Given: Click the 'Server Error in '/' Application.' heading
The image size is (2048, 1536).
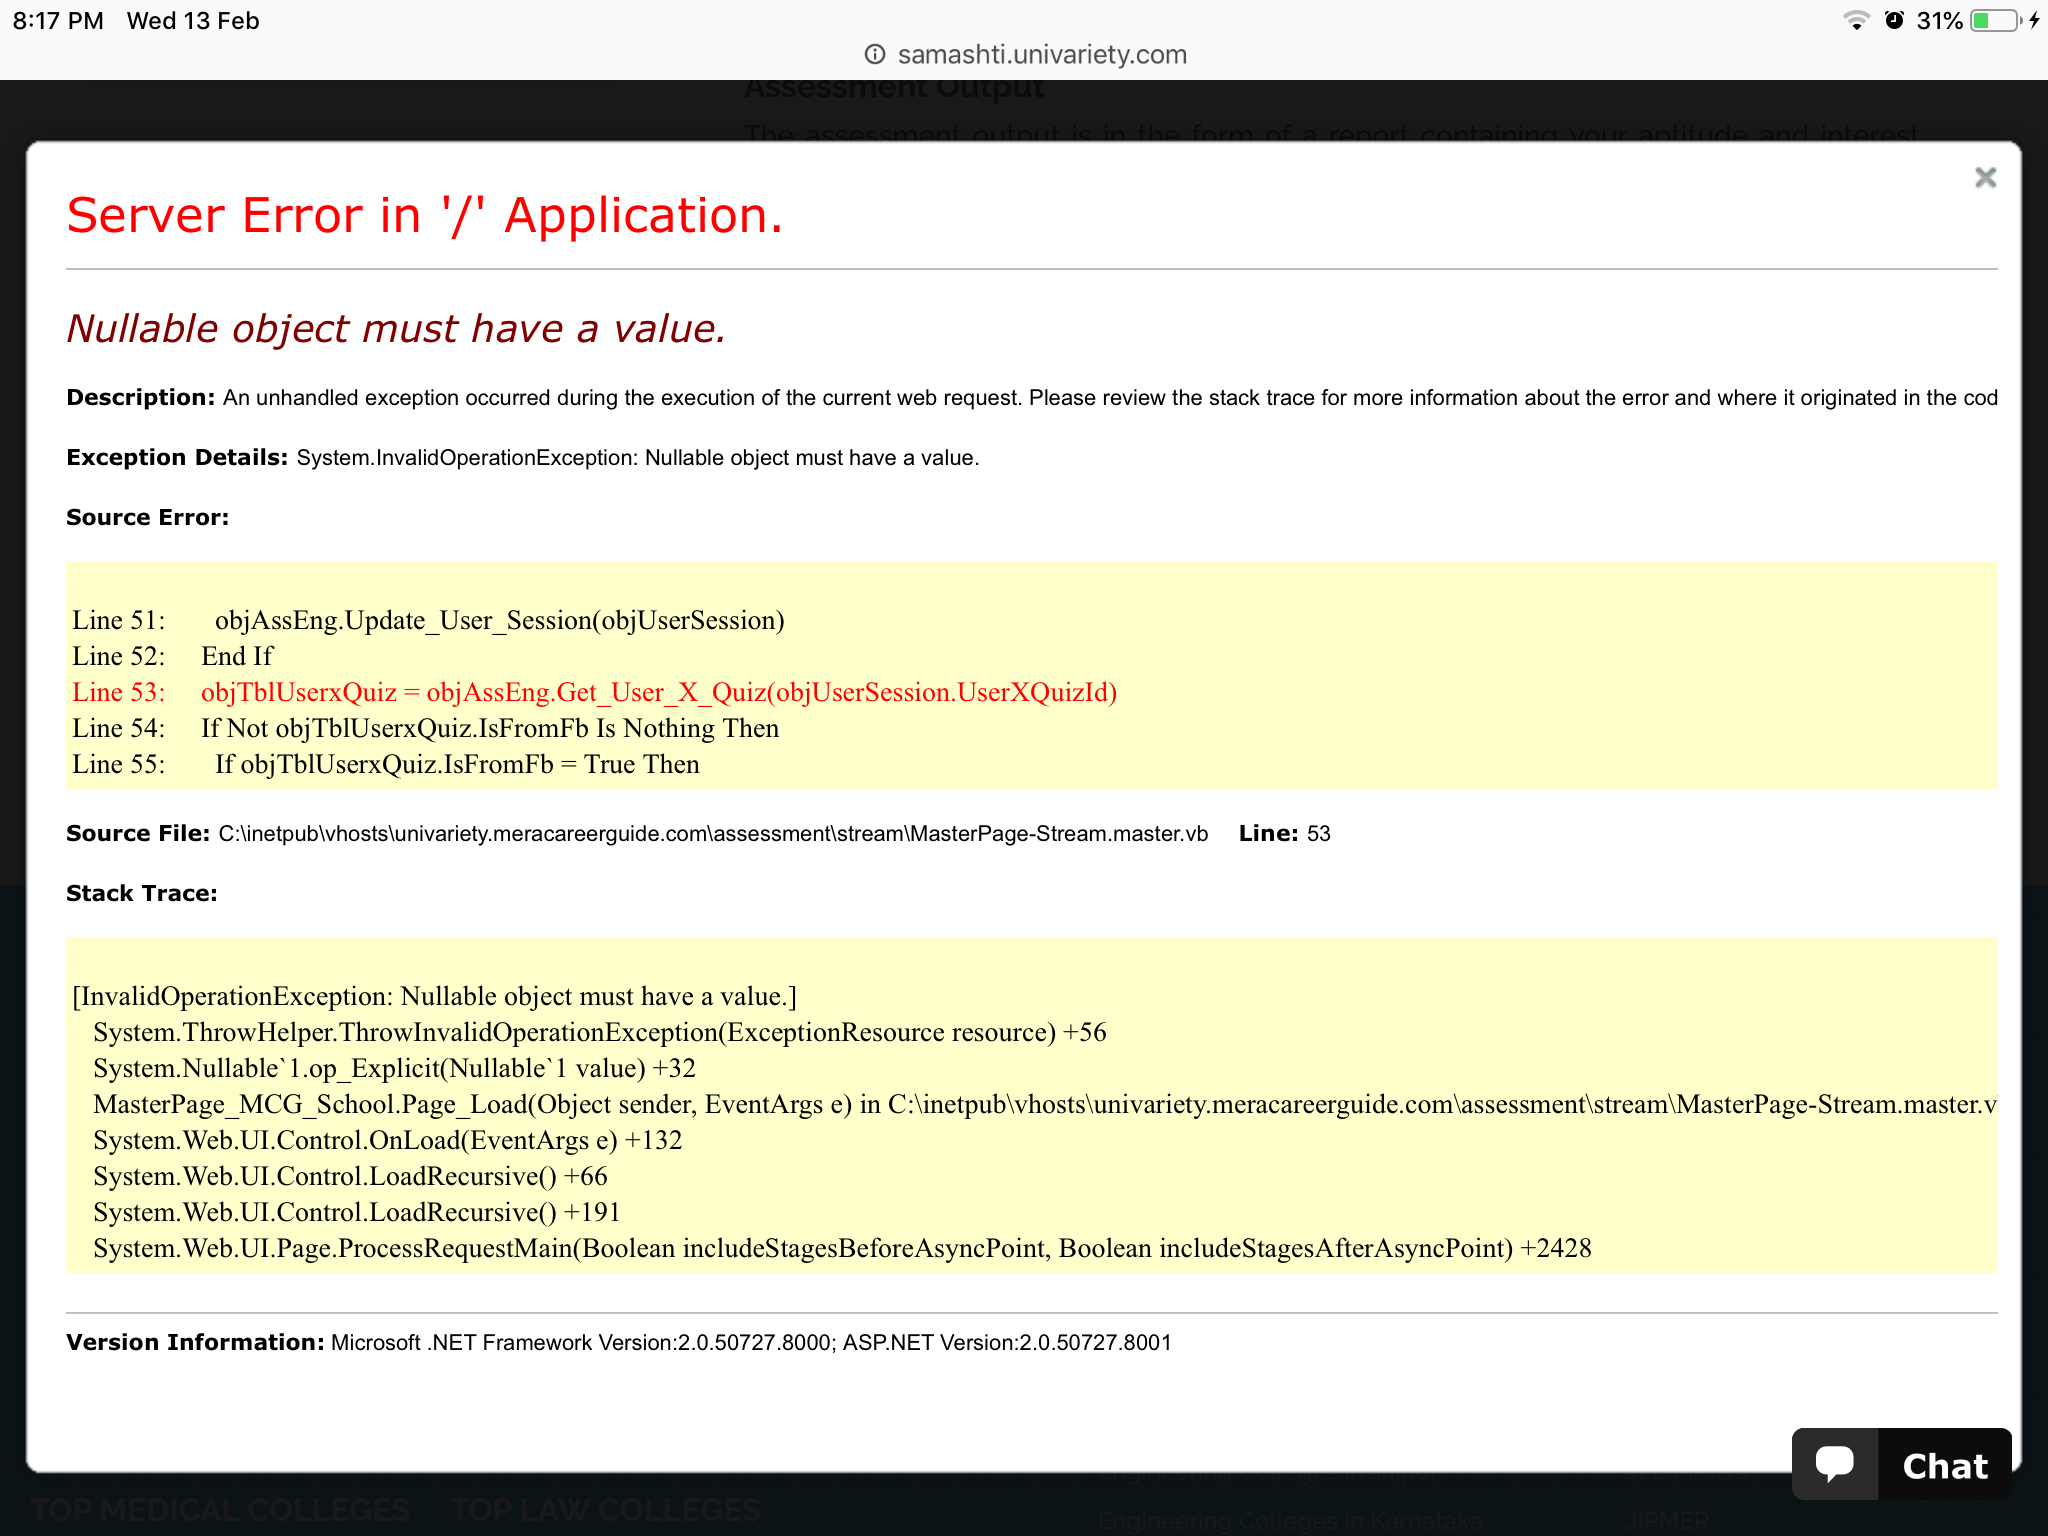Looking at the screenshot, I should pyautogui.click(x=424, y=215).
